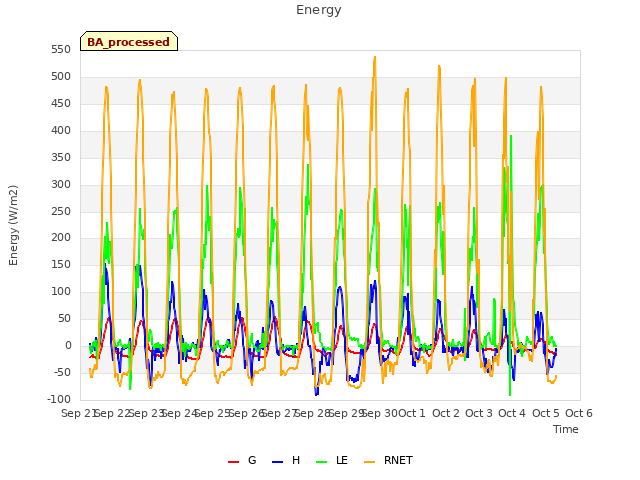
Task: Click the 200 y-axis tick label
Action: tap(61, 238)
